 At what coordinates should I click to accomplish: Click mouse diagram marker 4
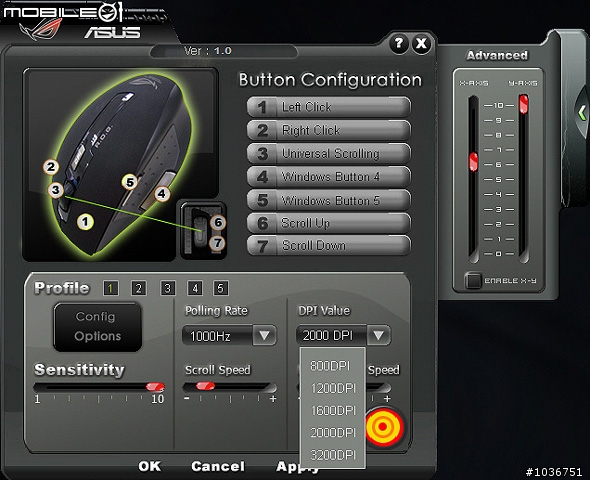tap(162, 194)
